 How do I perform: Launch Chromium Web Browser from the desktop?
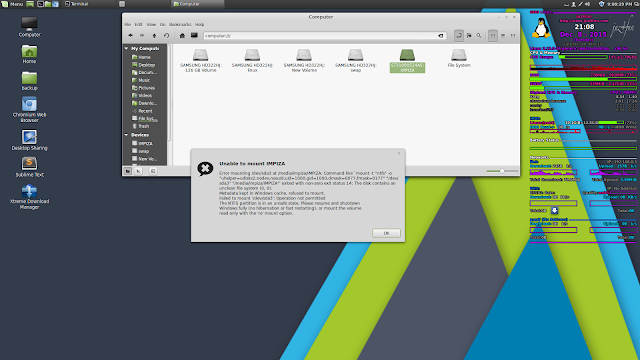[x=29, y=110]
